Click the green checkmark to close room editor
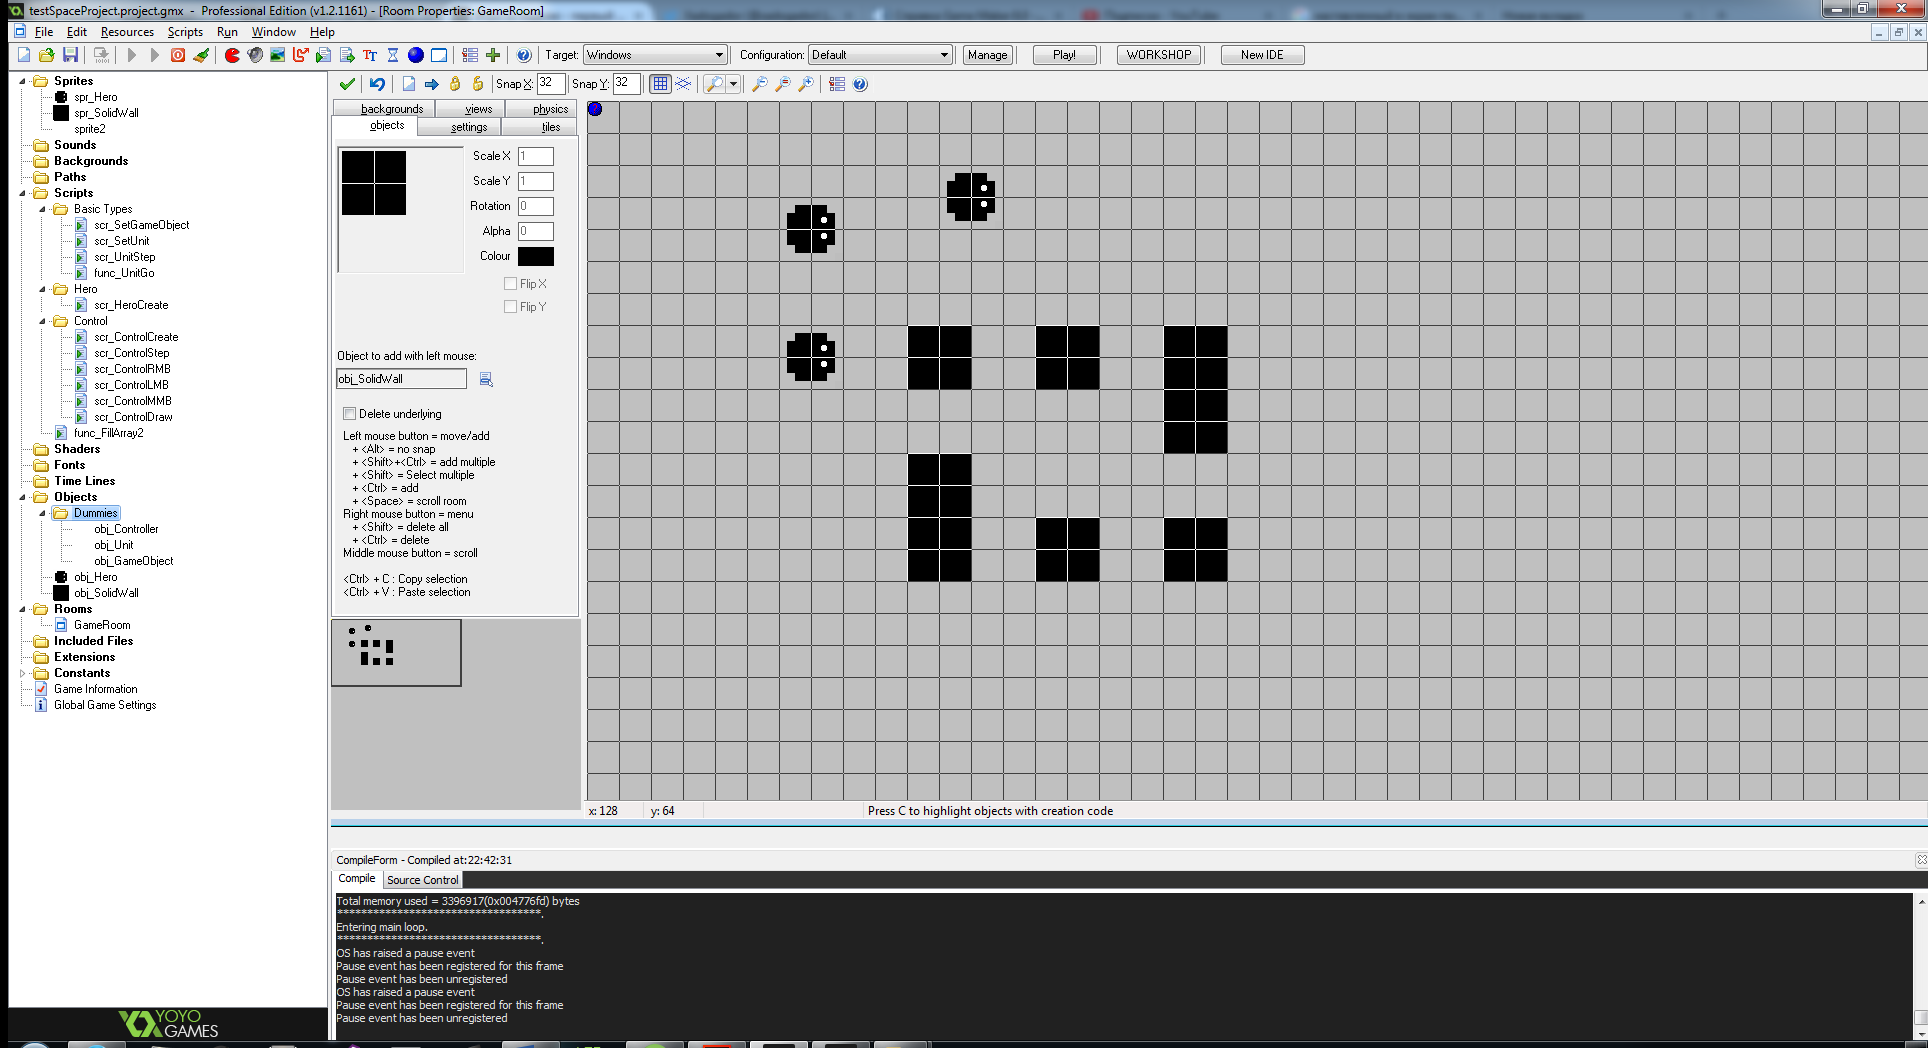Screen dimensions: 1928x1048 click(x=347, y=84)
